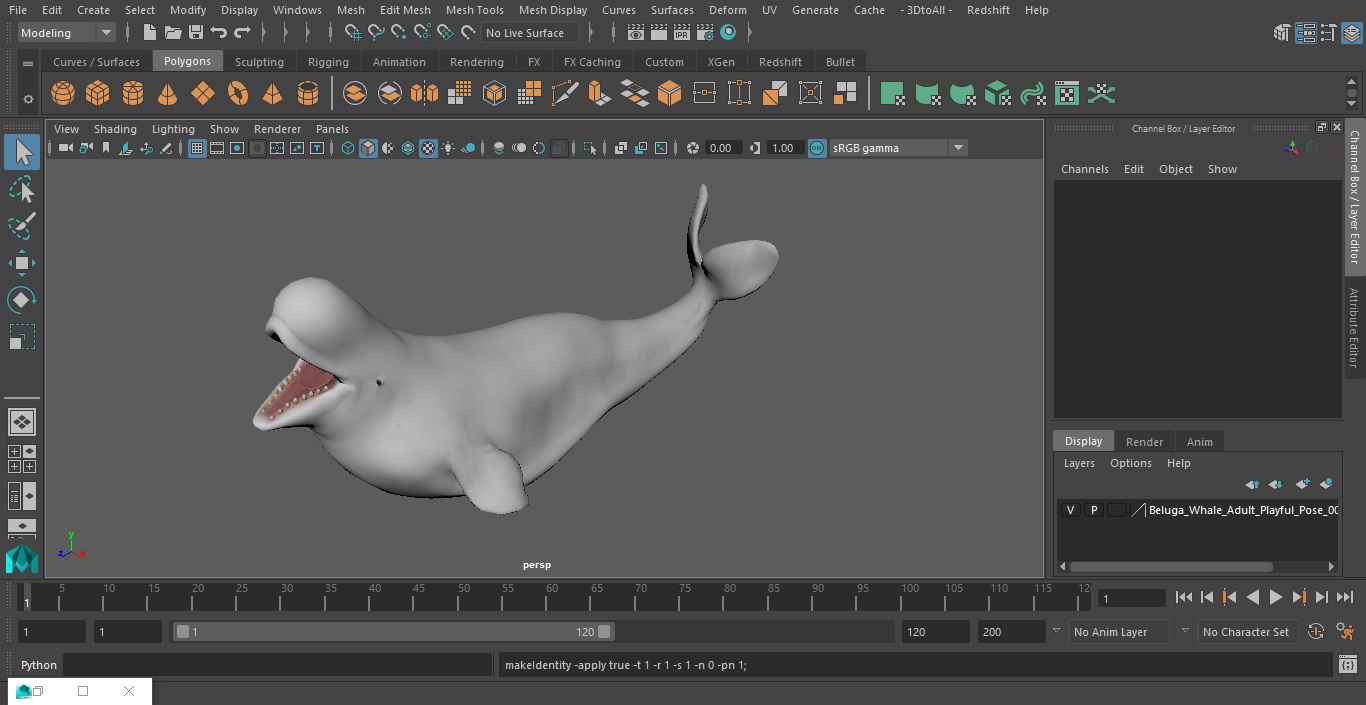Toggle playback P of Beluga_Whale layer
Image resolution: width=1366 pixels, height=705 pixels.
1094,510
